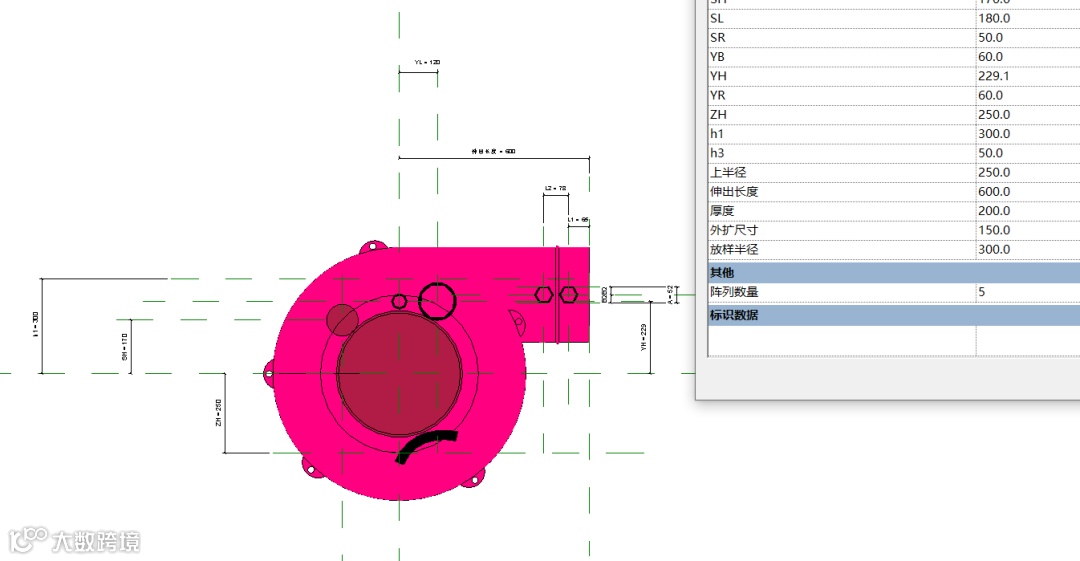
Task: Select the L2 = 78 dimension label
Action: pyautogui.click(x=555, y=188)
